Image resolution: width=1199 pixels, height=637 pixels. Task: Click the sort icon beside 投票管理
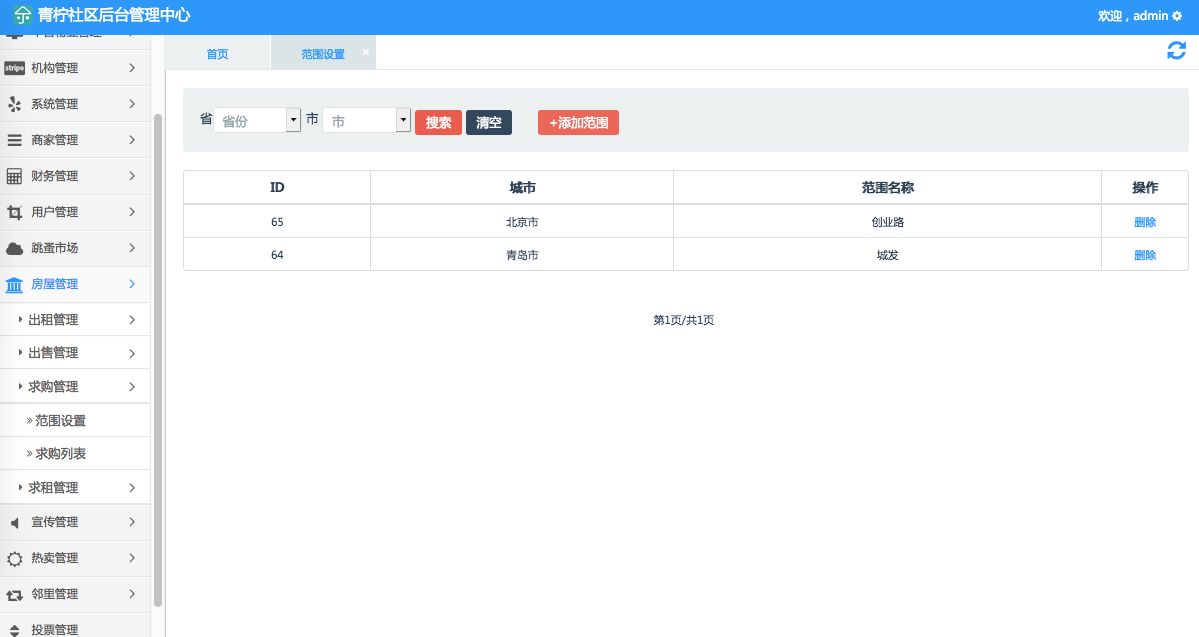15,630
